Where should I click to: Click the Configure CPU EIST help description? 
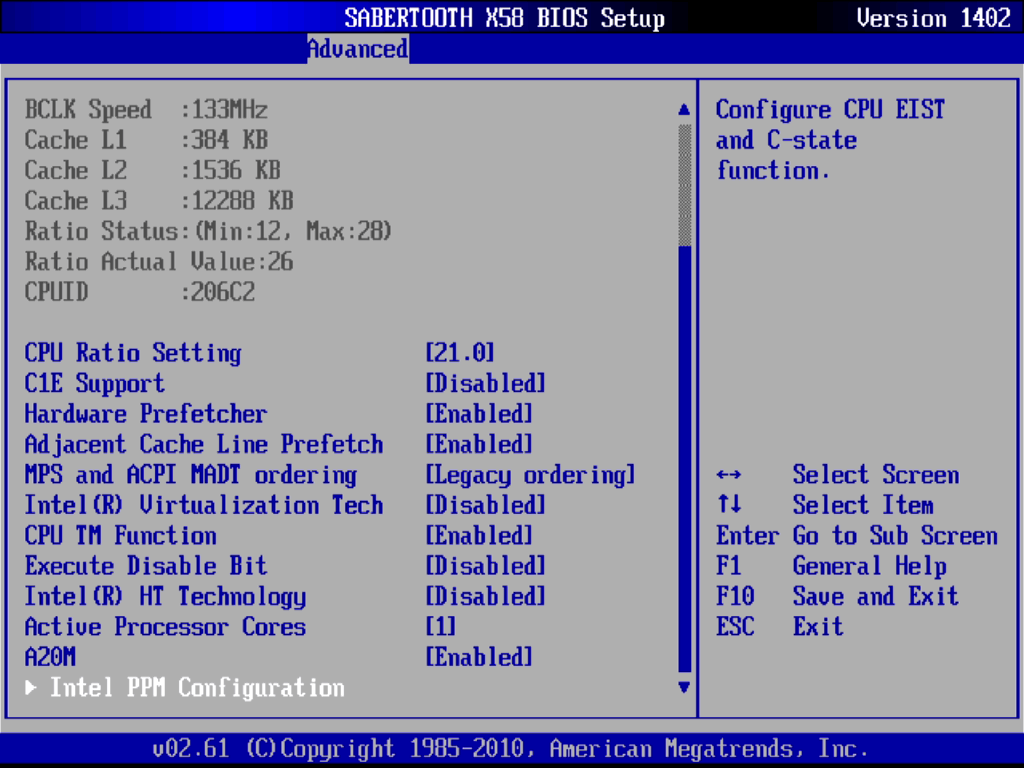(x=830, y=140)
